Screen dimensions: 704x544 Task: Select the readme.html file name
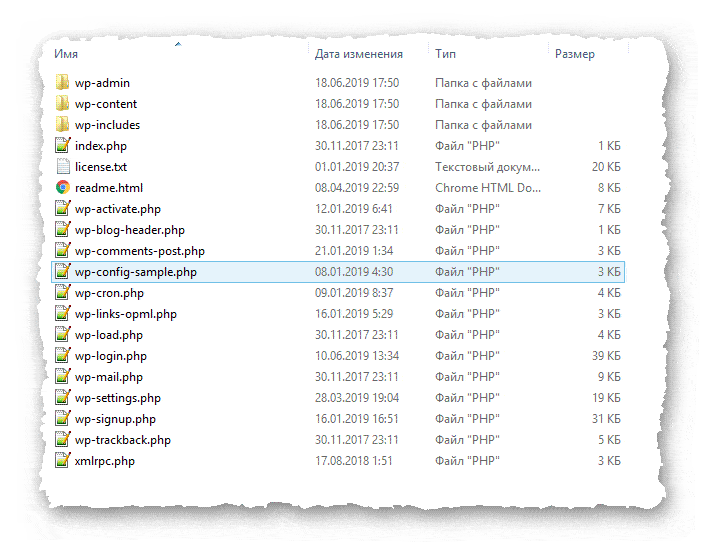[109, 188]
